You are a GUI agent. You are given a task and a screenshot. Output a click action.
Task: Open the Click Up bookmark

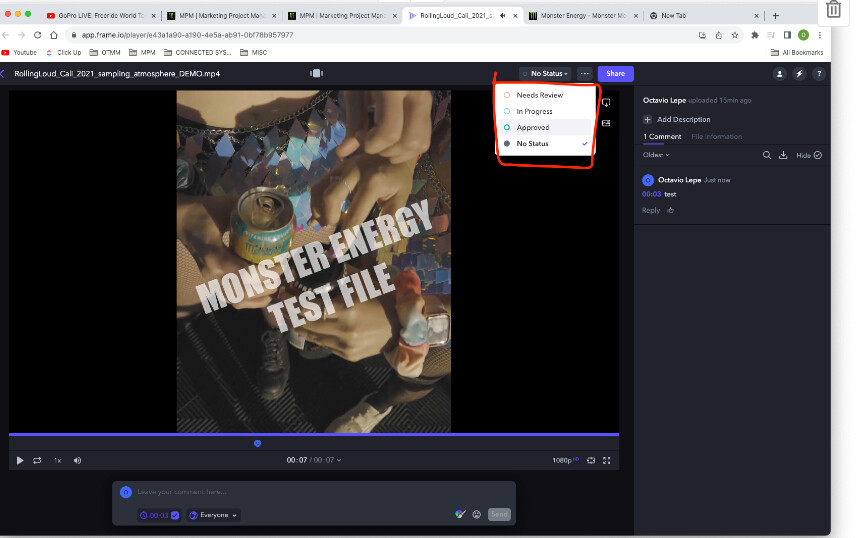point(64,52)
